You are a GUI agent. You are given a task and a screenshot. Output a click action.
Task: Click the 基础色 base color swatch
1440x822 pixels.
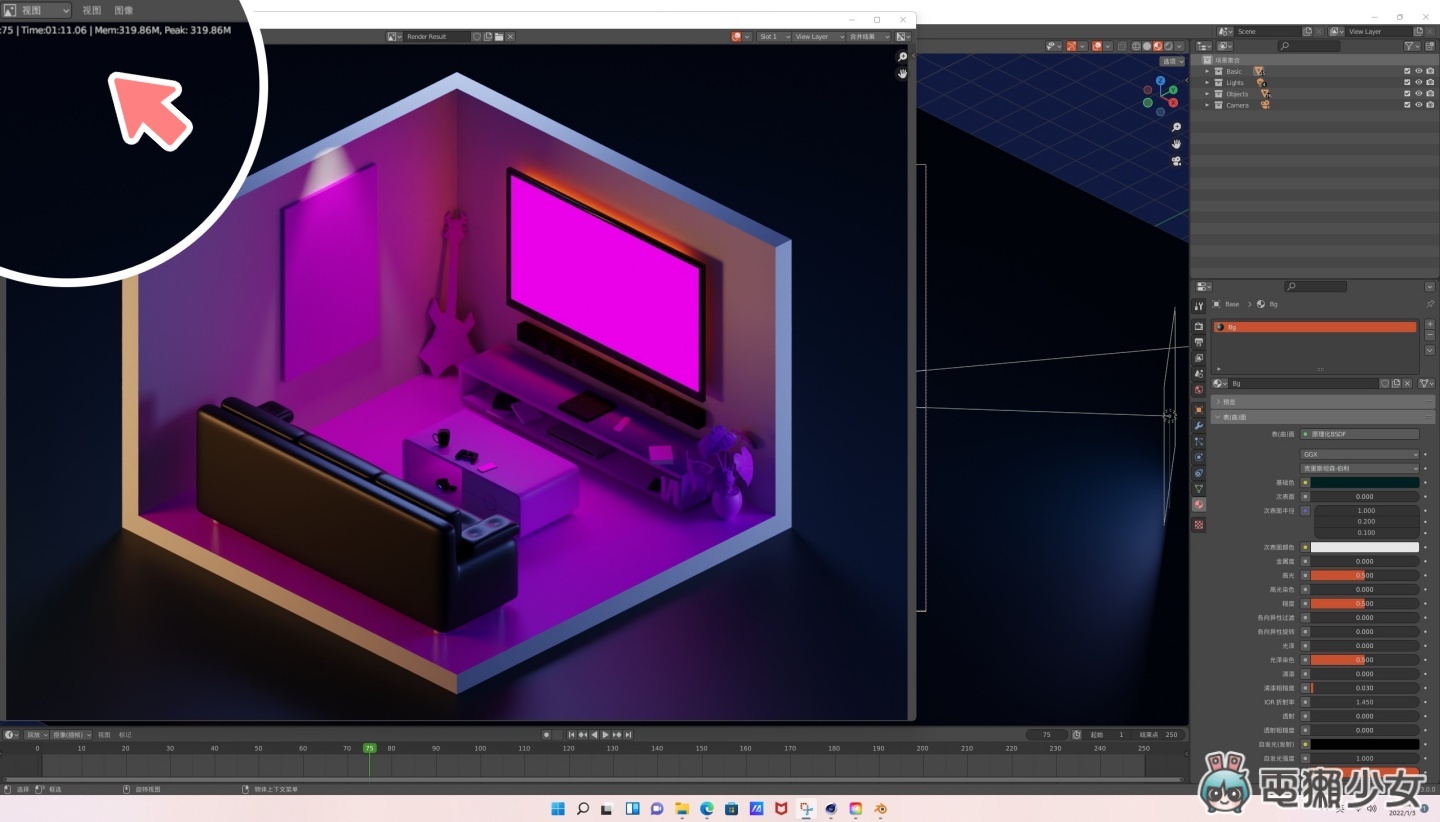[x=1365, y=482]
